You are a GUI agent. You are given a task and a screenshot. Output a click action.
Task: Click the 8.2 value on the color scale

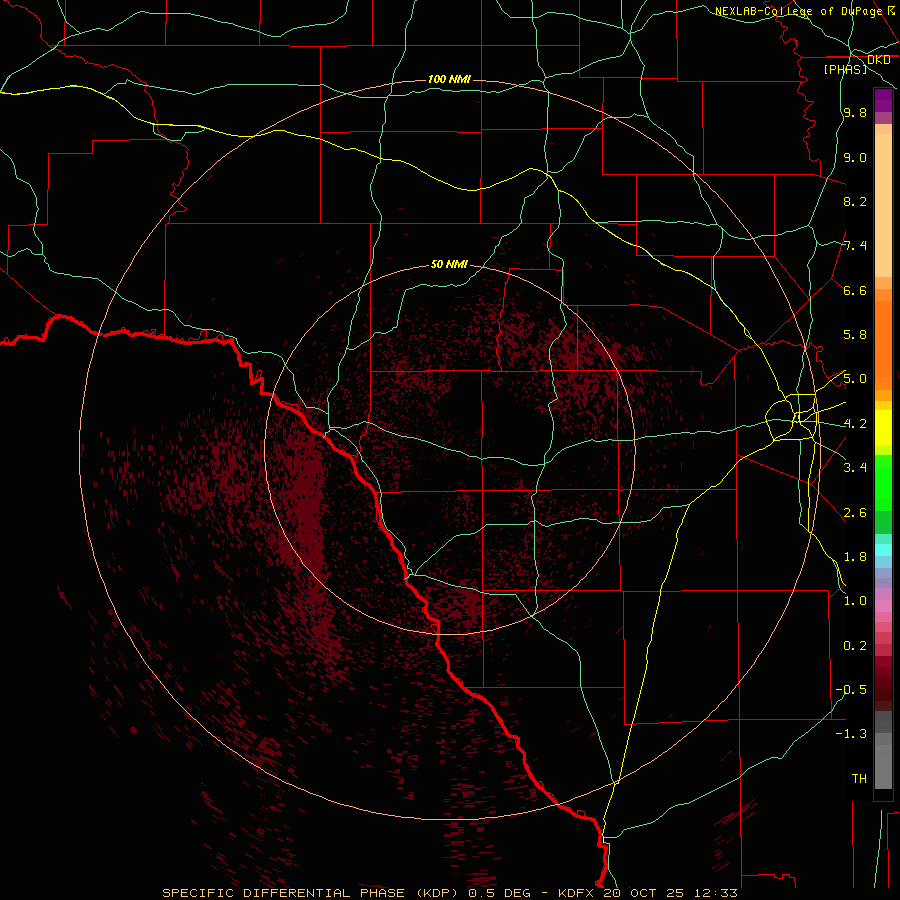(x=855, y=201)
